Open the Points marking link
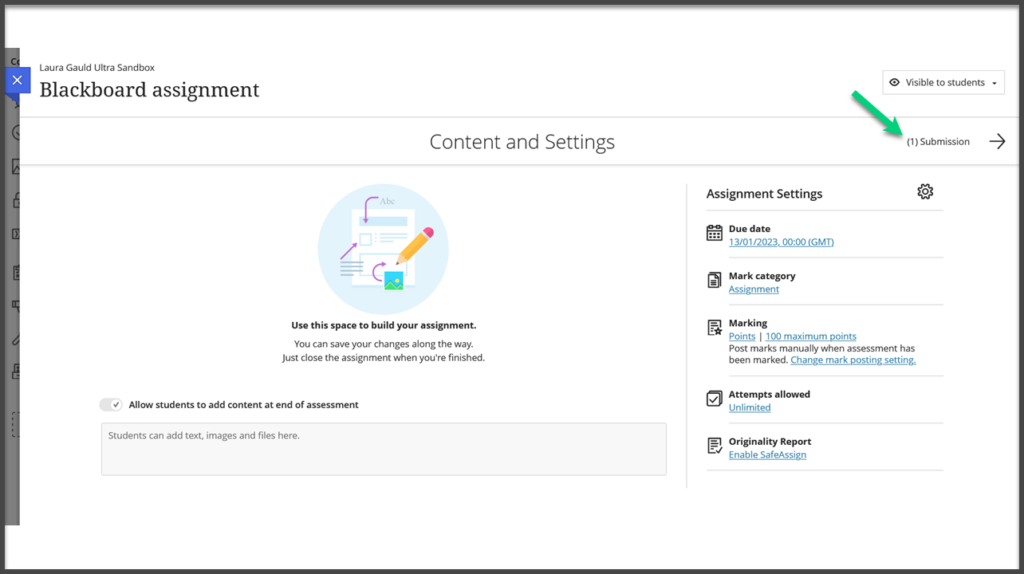 pos(742,336)
